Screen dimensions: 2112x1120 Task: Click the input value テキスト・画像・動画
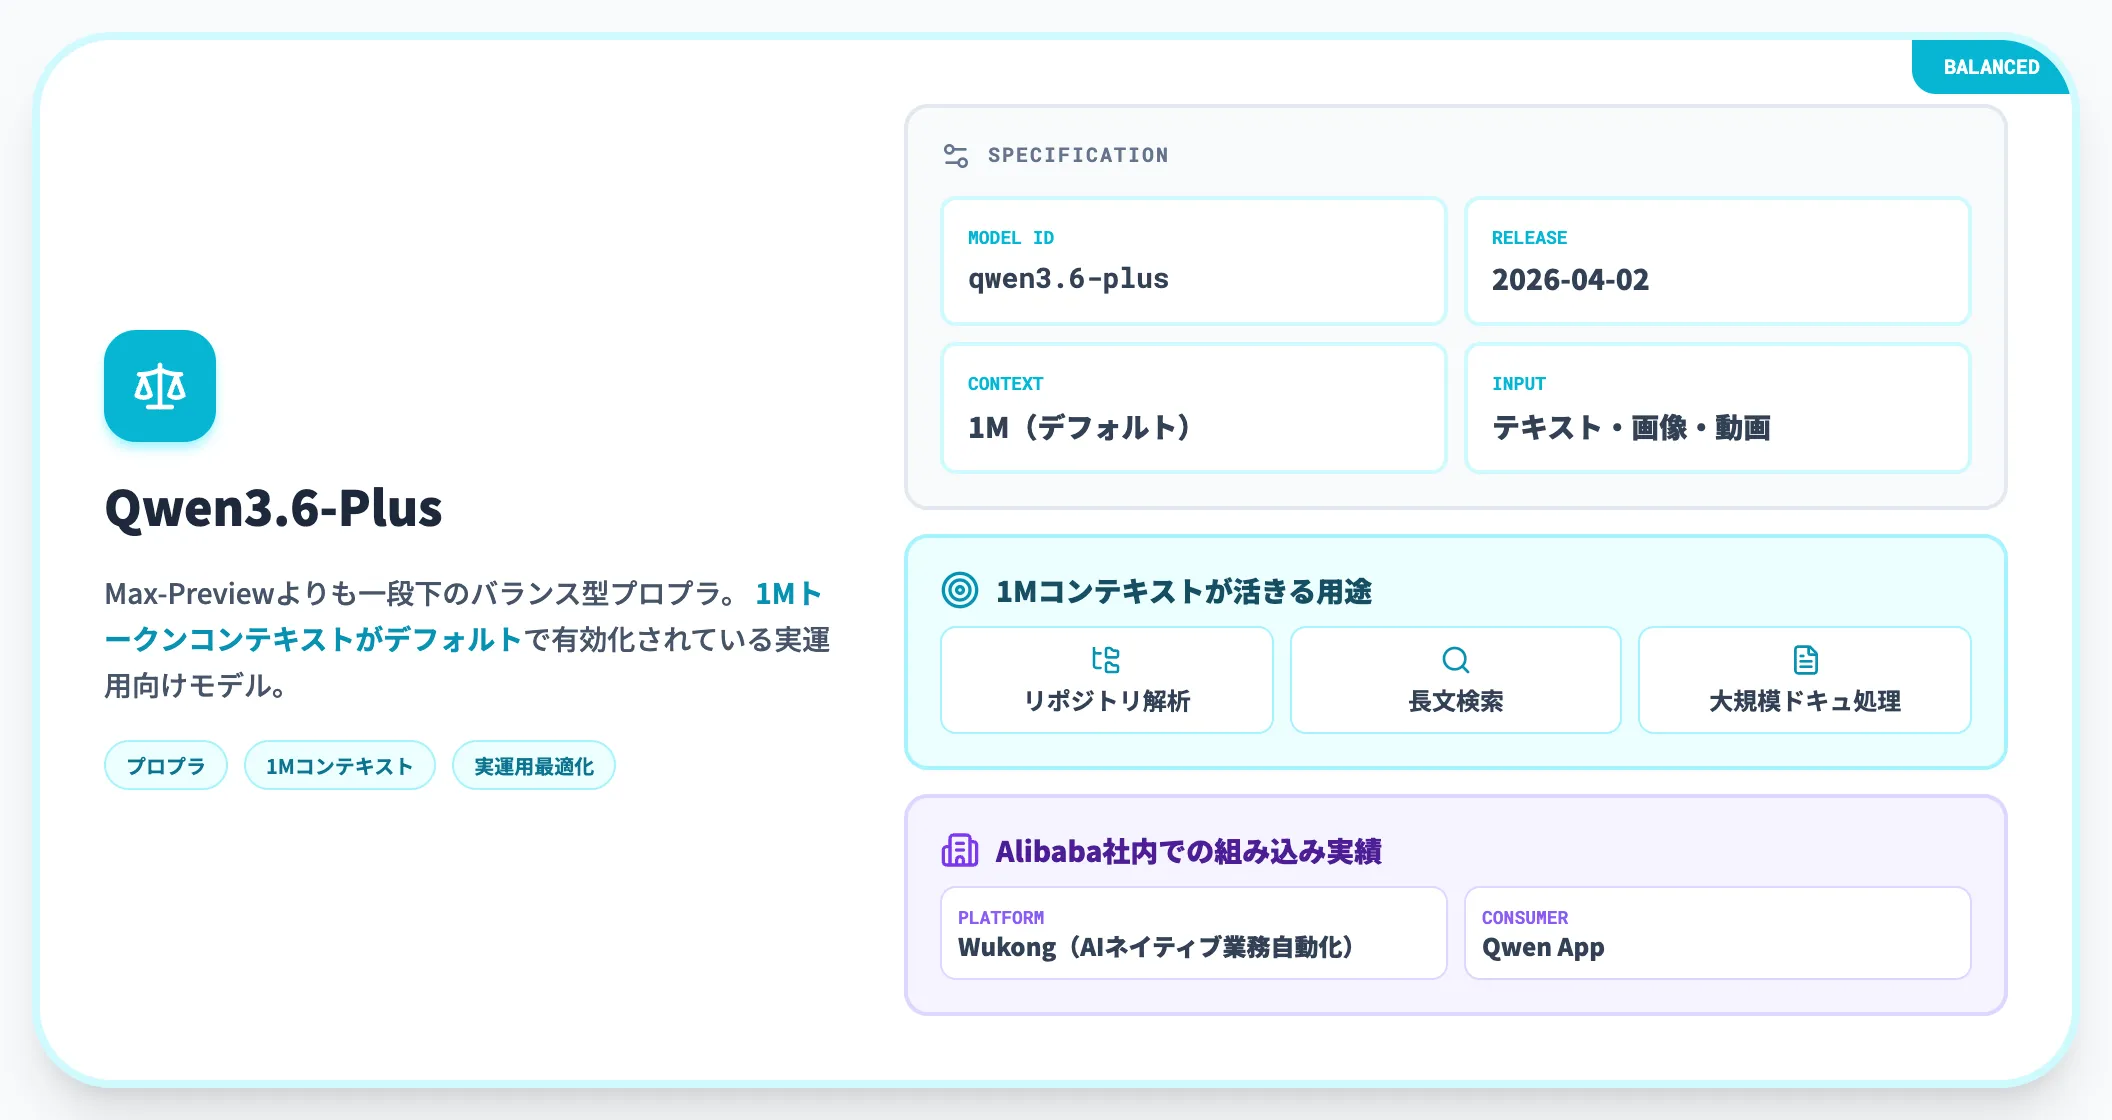coord(1631,427)
